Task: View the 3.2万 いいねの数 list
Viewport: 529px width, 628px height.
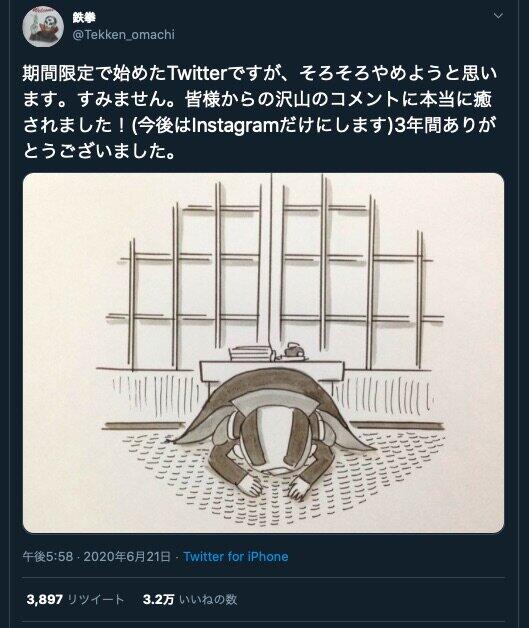Action: 190,600
